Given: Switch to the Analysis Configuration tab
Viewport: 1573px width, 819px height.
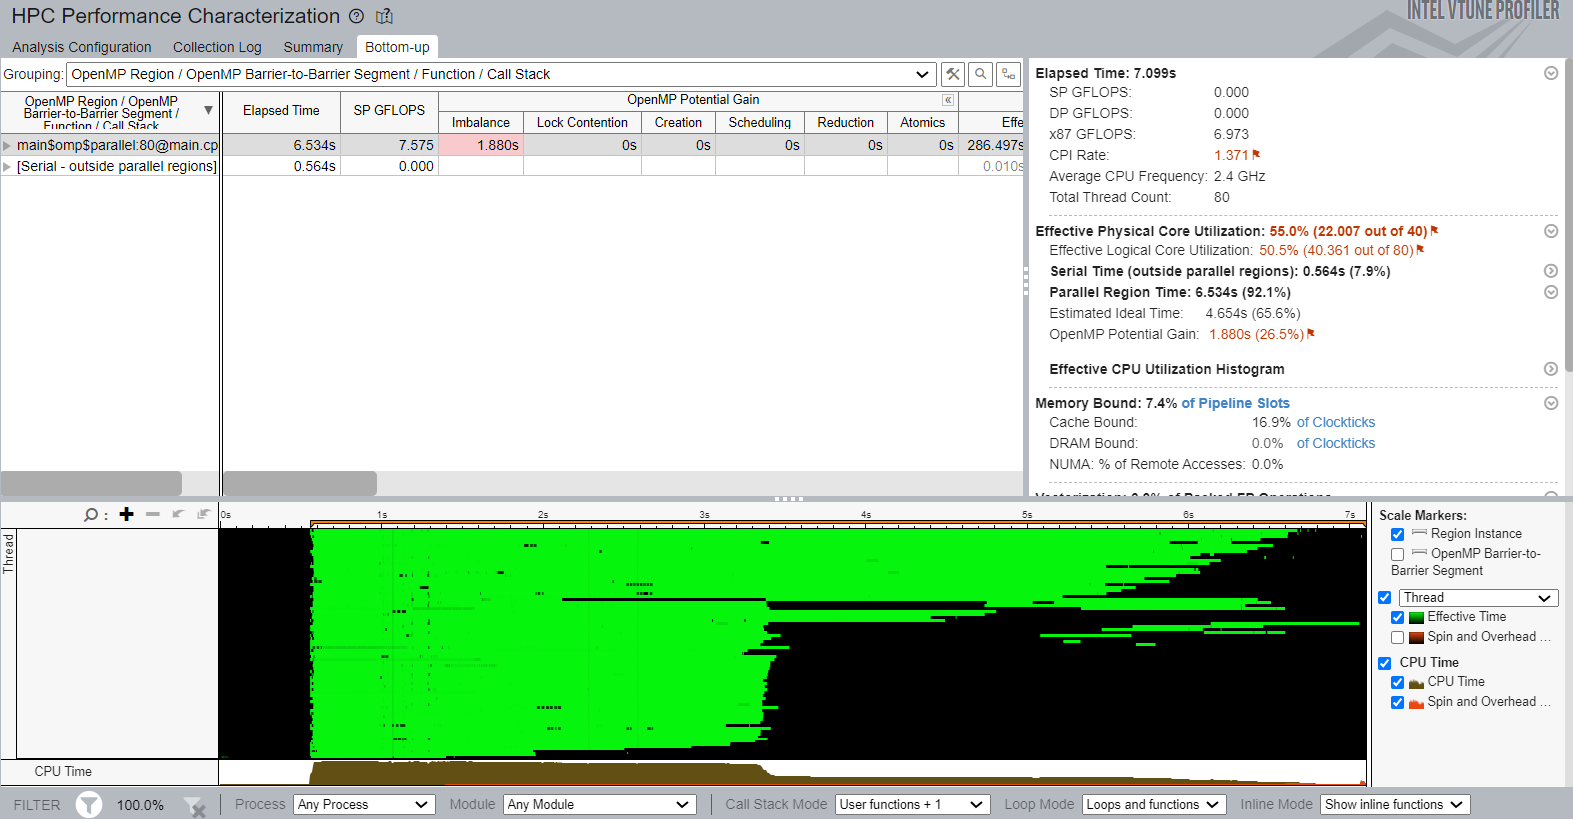Looking at the screenshot, I should (82, 47).
